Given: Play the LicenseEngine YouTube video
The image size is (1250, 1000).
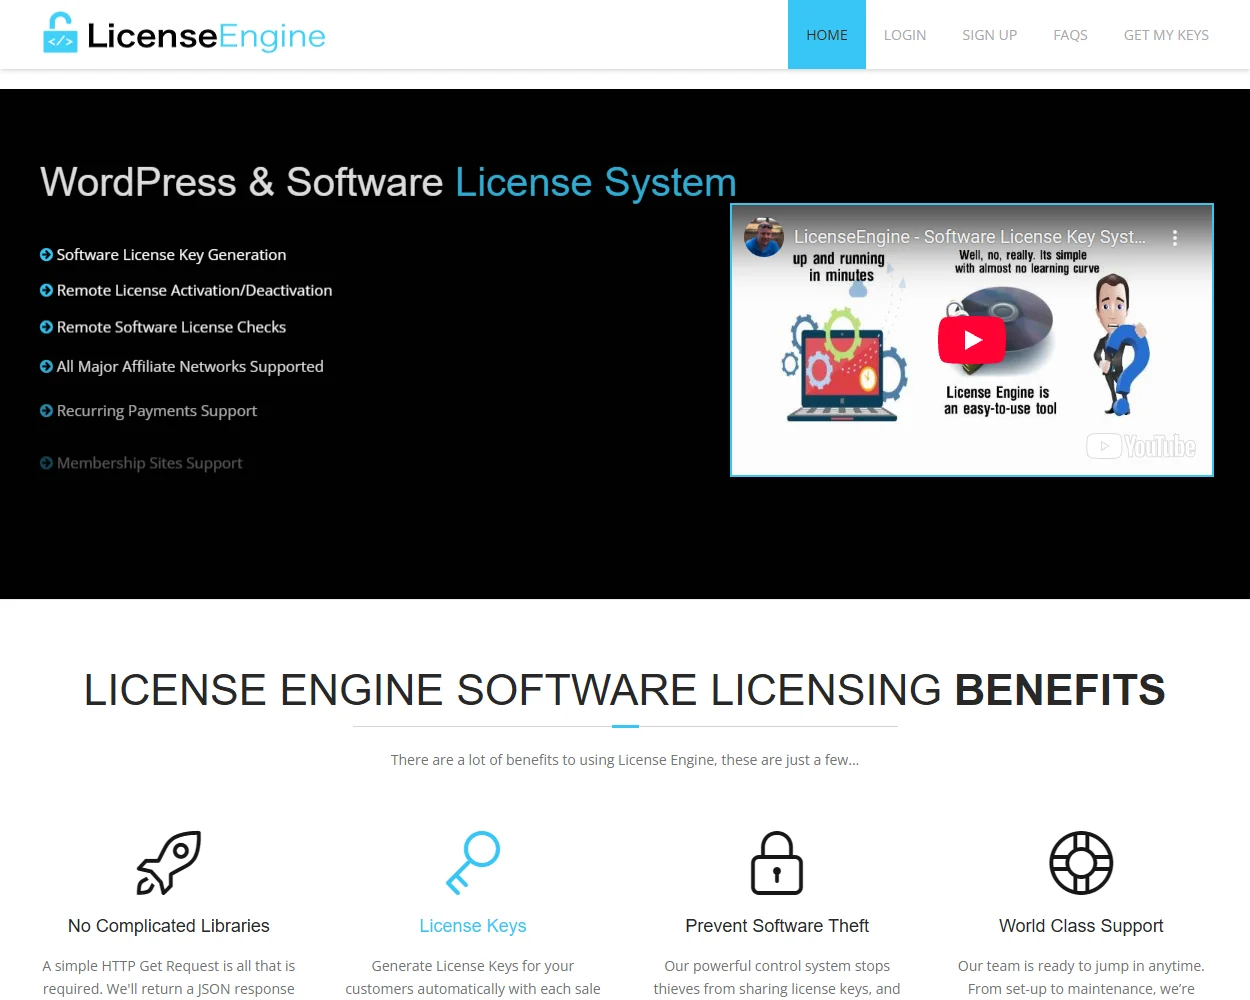Looking at the screenshot, I should [x=972, y=340].
